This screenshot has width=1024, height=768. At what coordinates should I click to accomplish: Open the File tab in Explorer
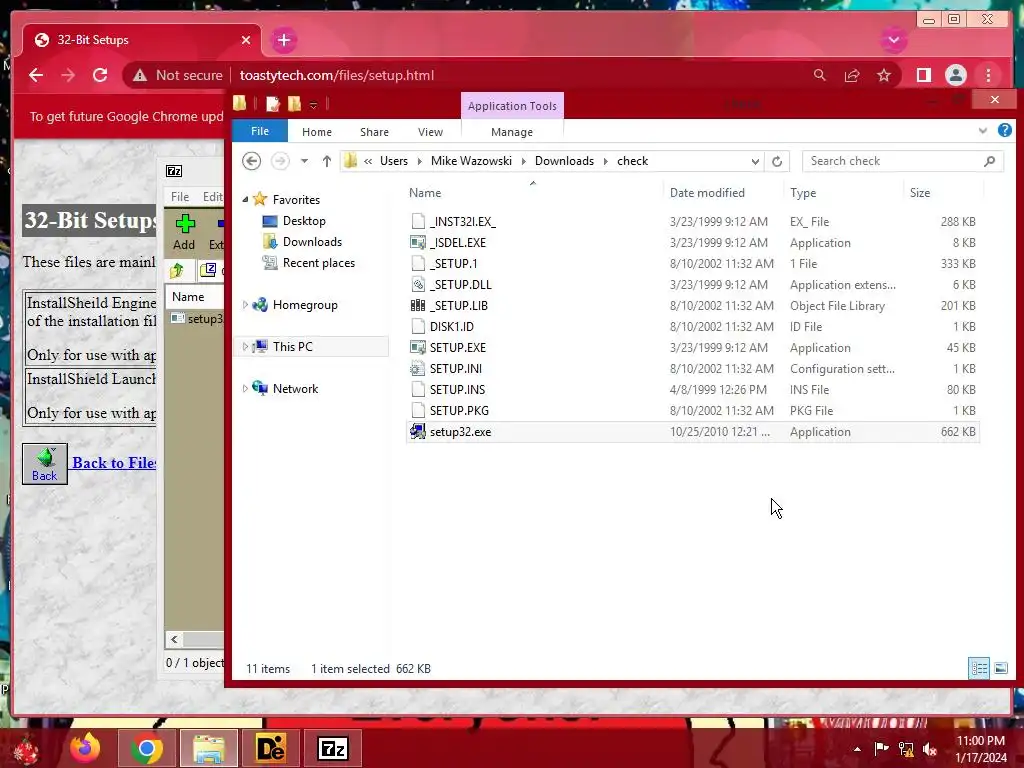(260, 131)
